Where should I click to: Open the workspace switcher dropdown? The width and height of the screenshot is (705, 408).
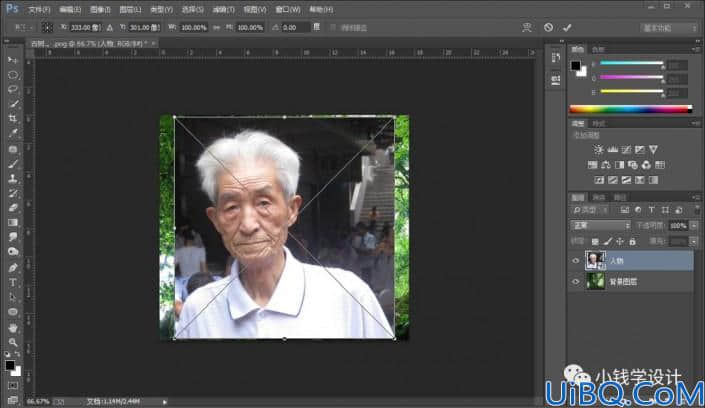point(669,28)
